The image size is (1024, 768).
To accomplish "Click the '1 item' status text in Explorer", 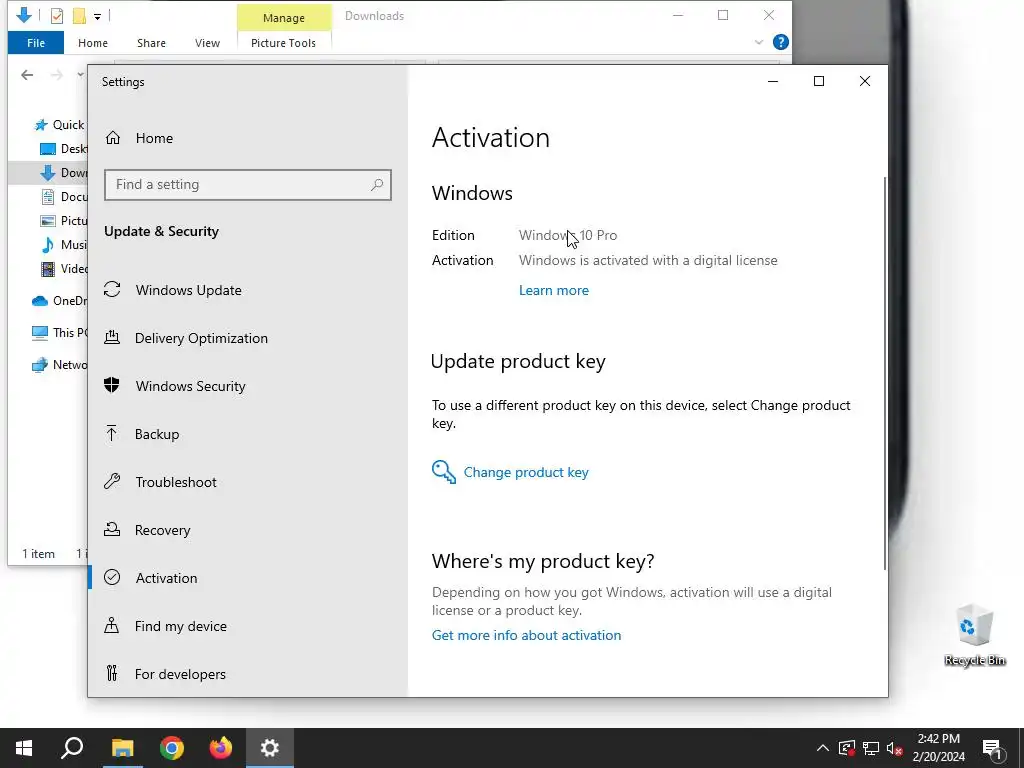I will pos(39,554).
